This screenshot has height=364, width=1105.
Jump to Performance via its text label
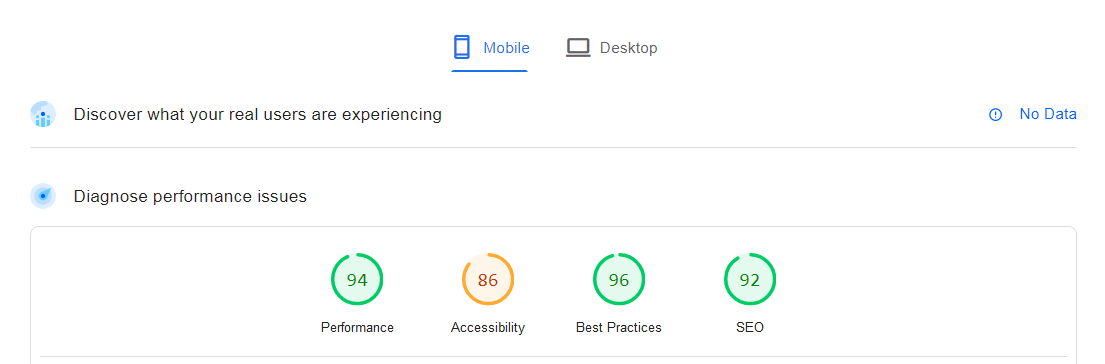click(x=357, y=327)
